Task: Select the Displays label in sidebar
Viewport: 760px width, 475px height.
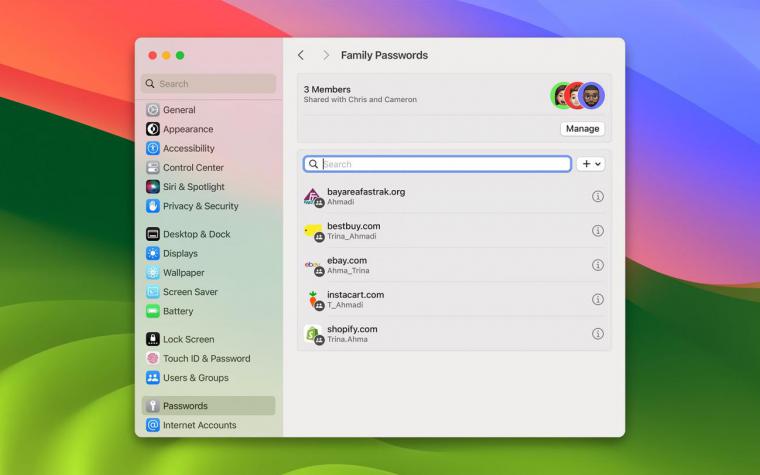Action: [180, 253]
